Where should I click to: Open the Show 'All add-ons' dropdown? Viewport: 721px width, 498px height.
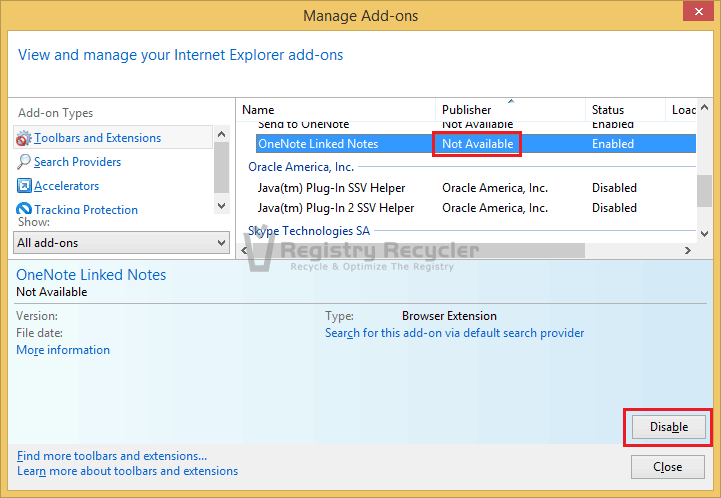click(121, 242)
